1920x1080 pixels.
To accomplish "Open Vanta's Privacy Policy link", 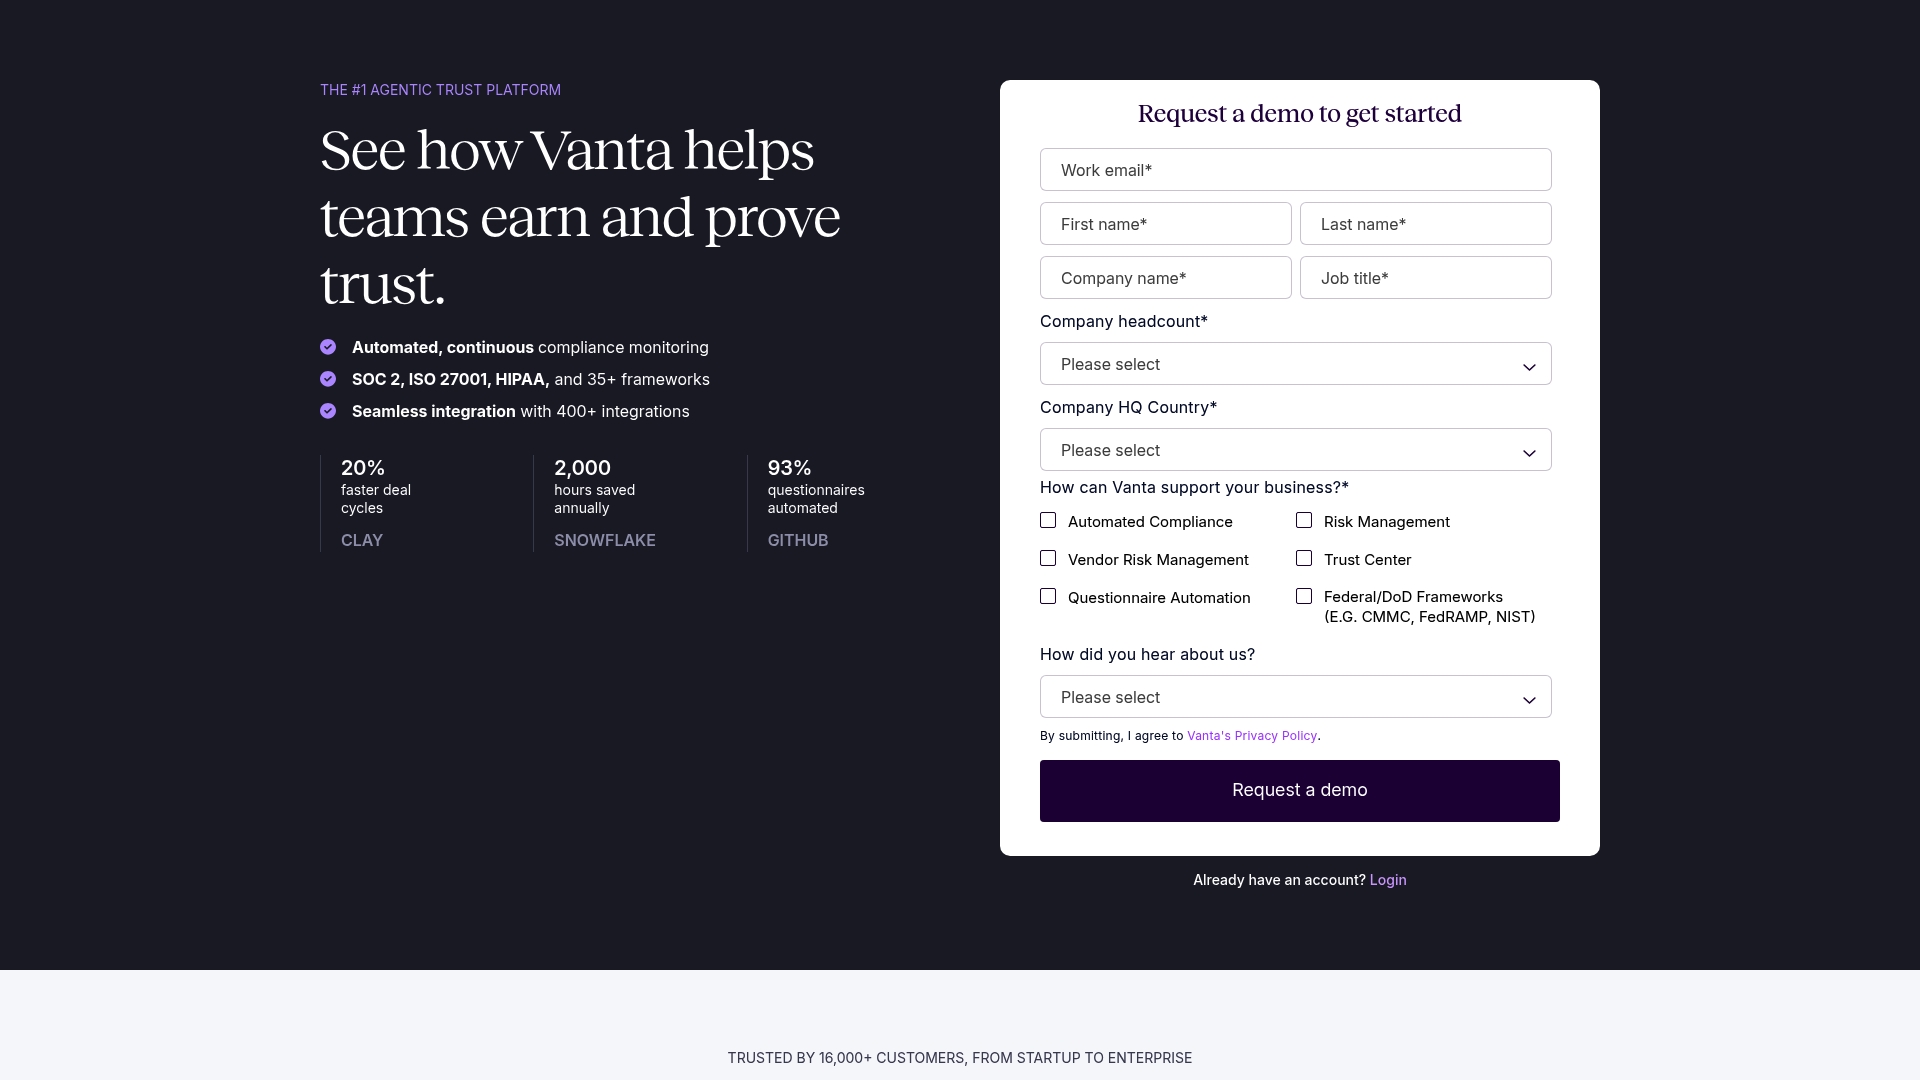I will pos(1252,736).
